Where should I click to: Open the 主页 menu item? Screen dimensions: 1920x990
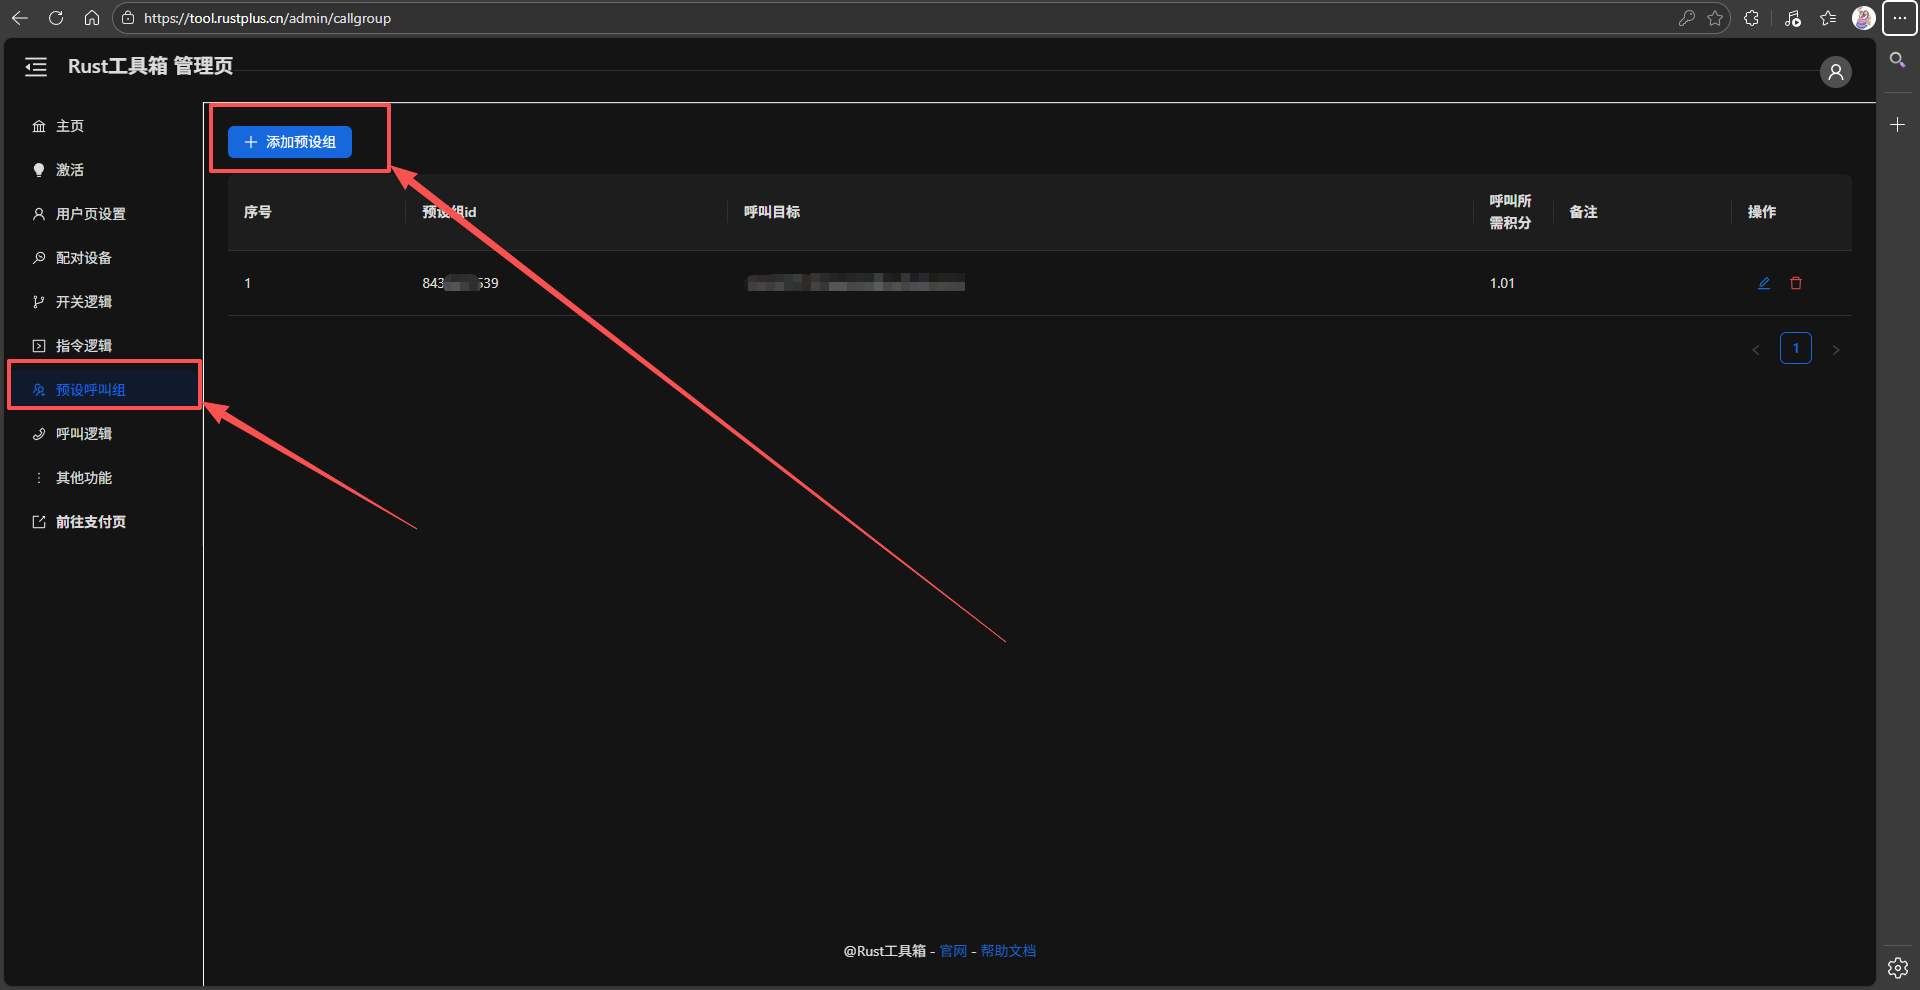pyautogui.click(x=70, y=126)
